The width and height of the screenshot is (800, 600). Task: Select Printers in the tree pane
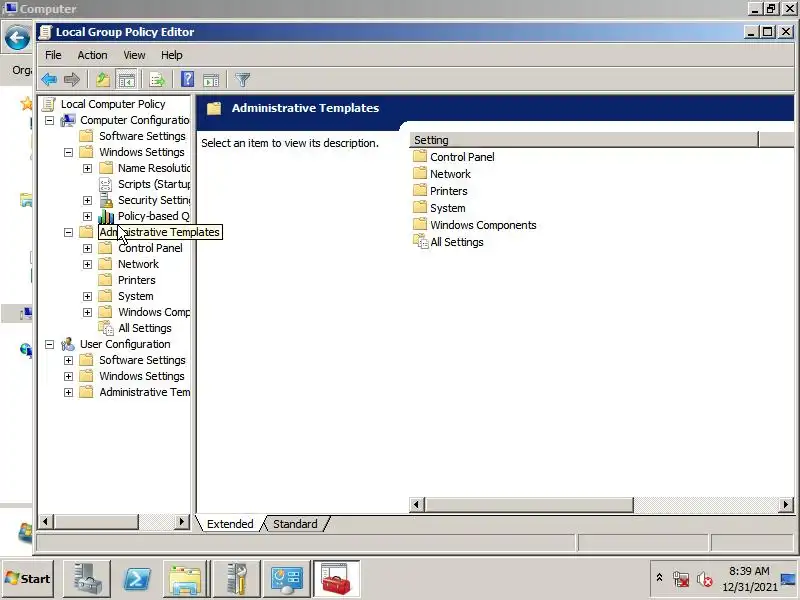(x=136, y=280)
